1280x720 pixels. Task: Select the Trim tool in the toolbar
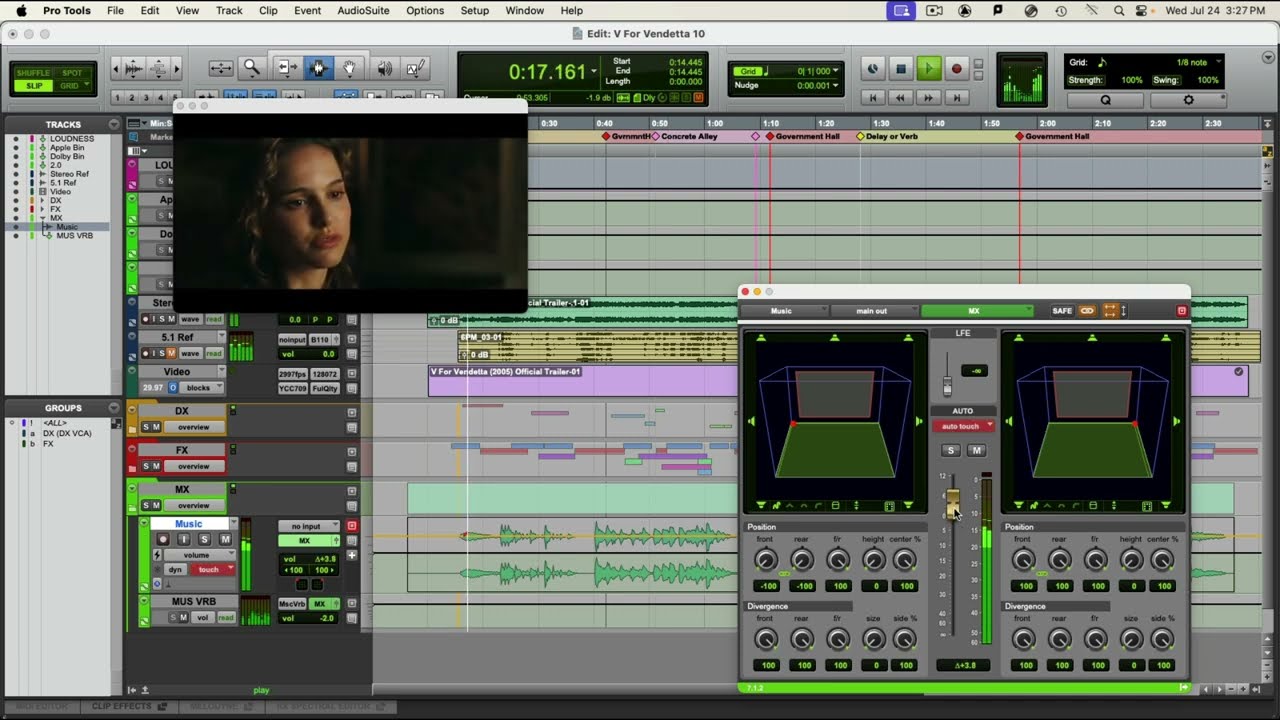coord(286,68)
